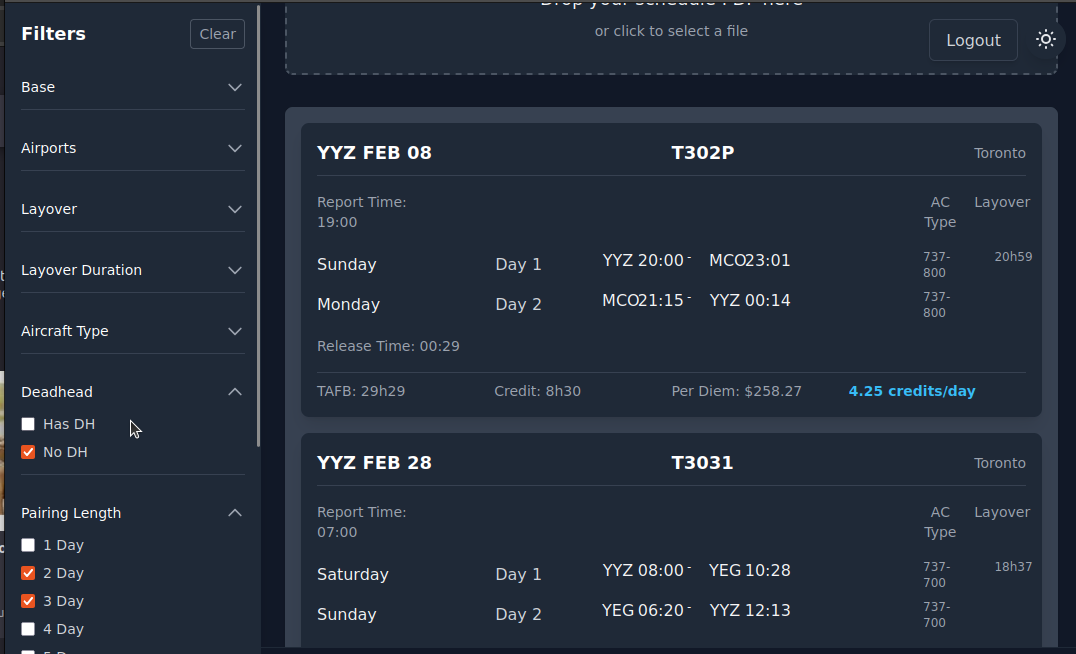Open the Layover filter chevron
The width and height of the screenshot is (1076, 654).
point(235,209)
